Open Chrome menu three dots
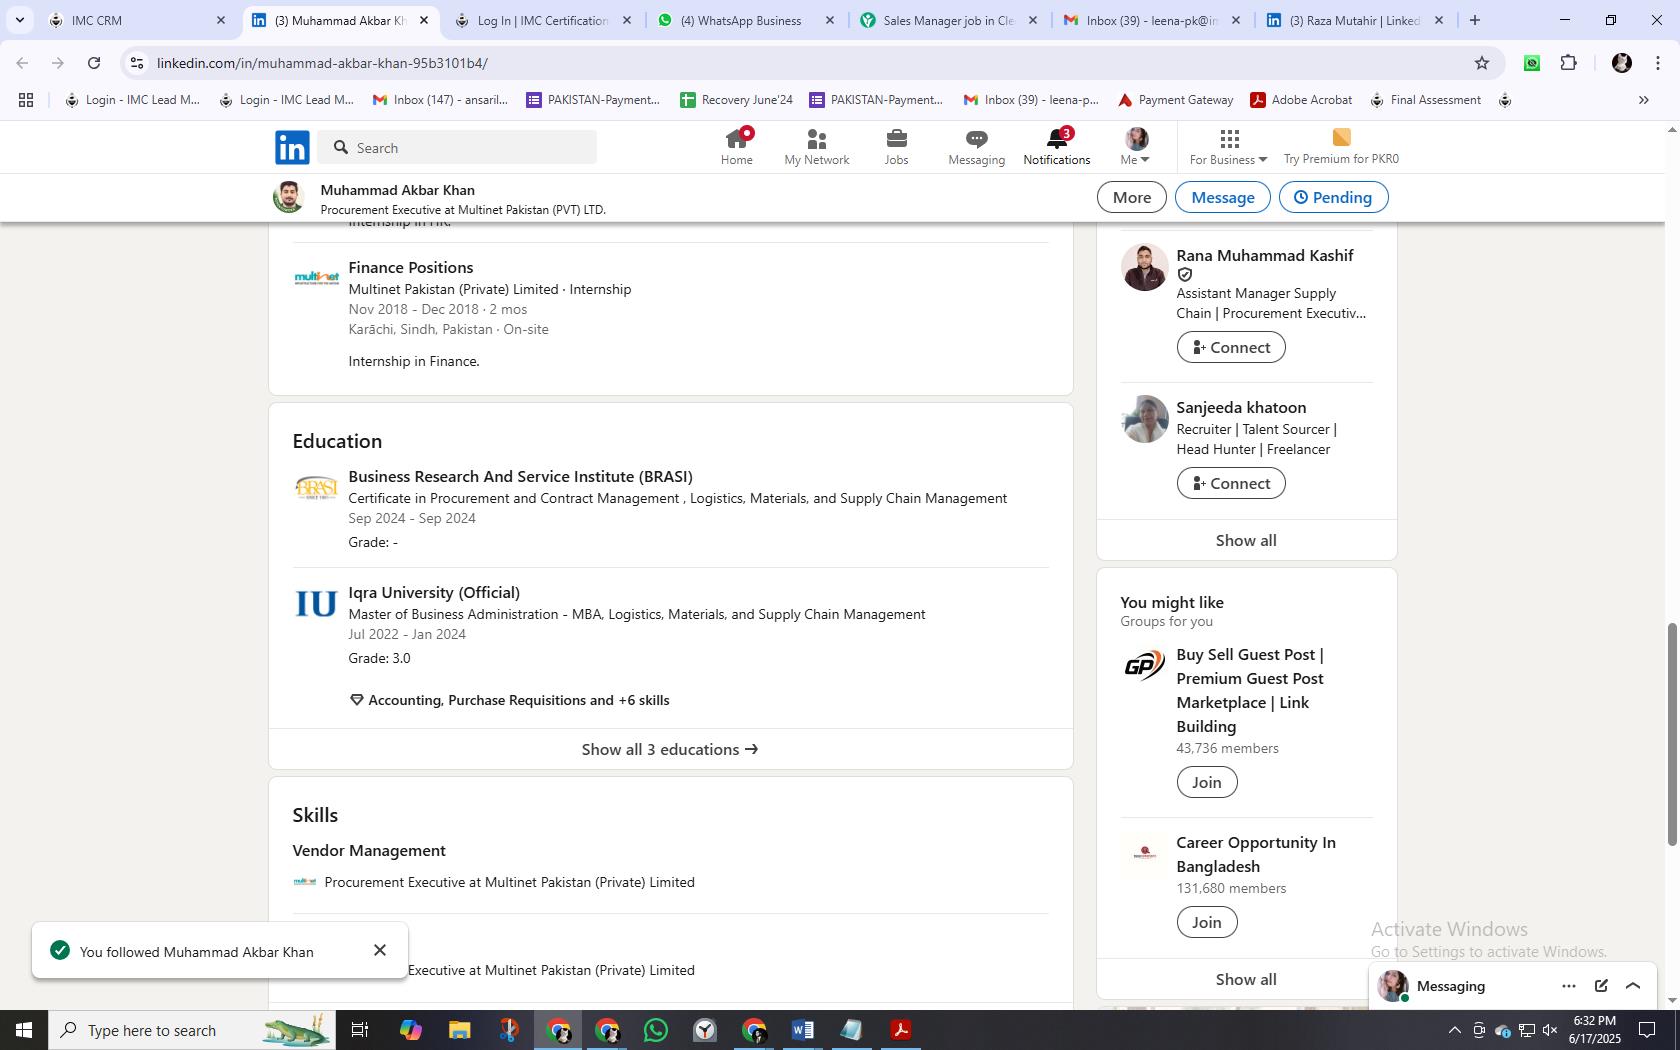 point(1657,63)
